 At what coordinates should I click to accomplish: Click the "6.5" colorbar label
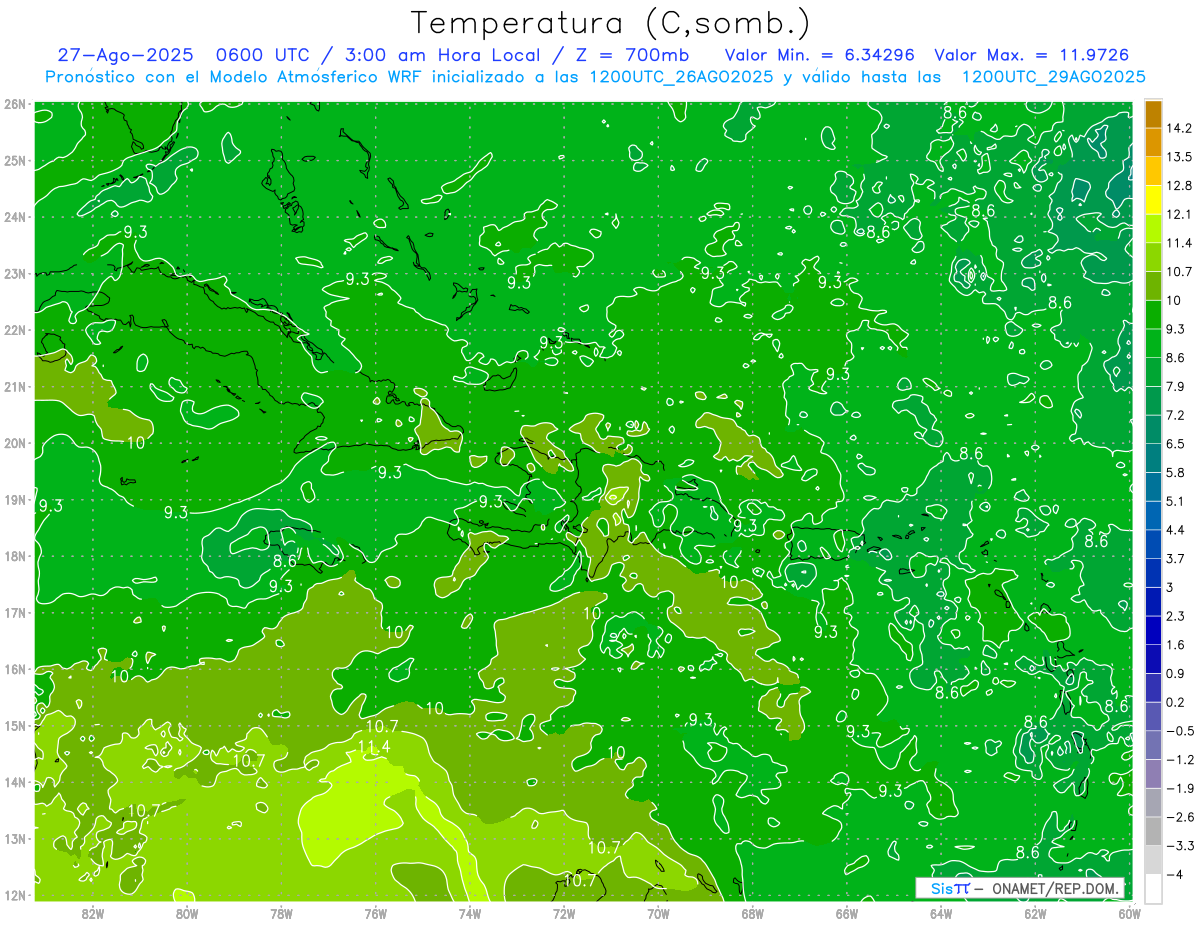(x=1176, y=444)
